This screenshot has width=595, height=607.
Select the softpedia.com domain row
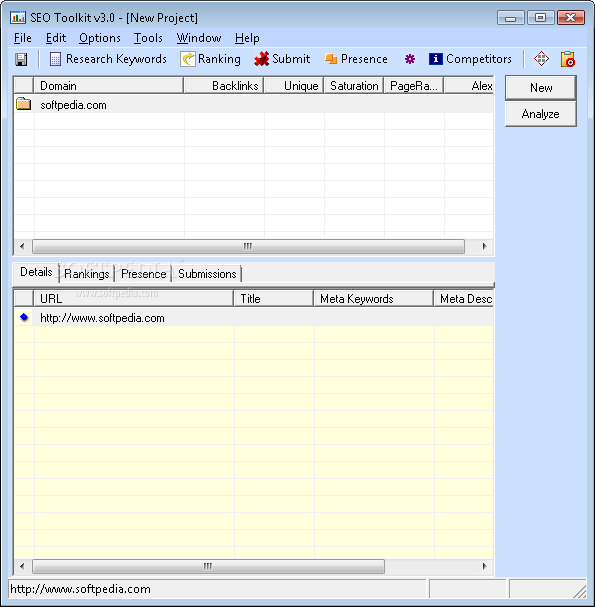point(254,105)
